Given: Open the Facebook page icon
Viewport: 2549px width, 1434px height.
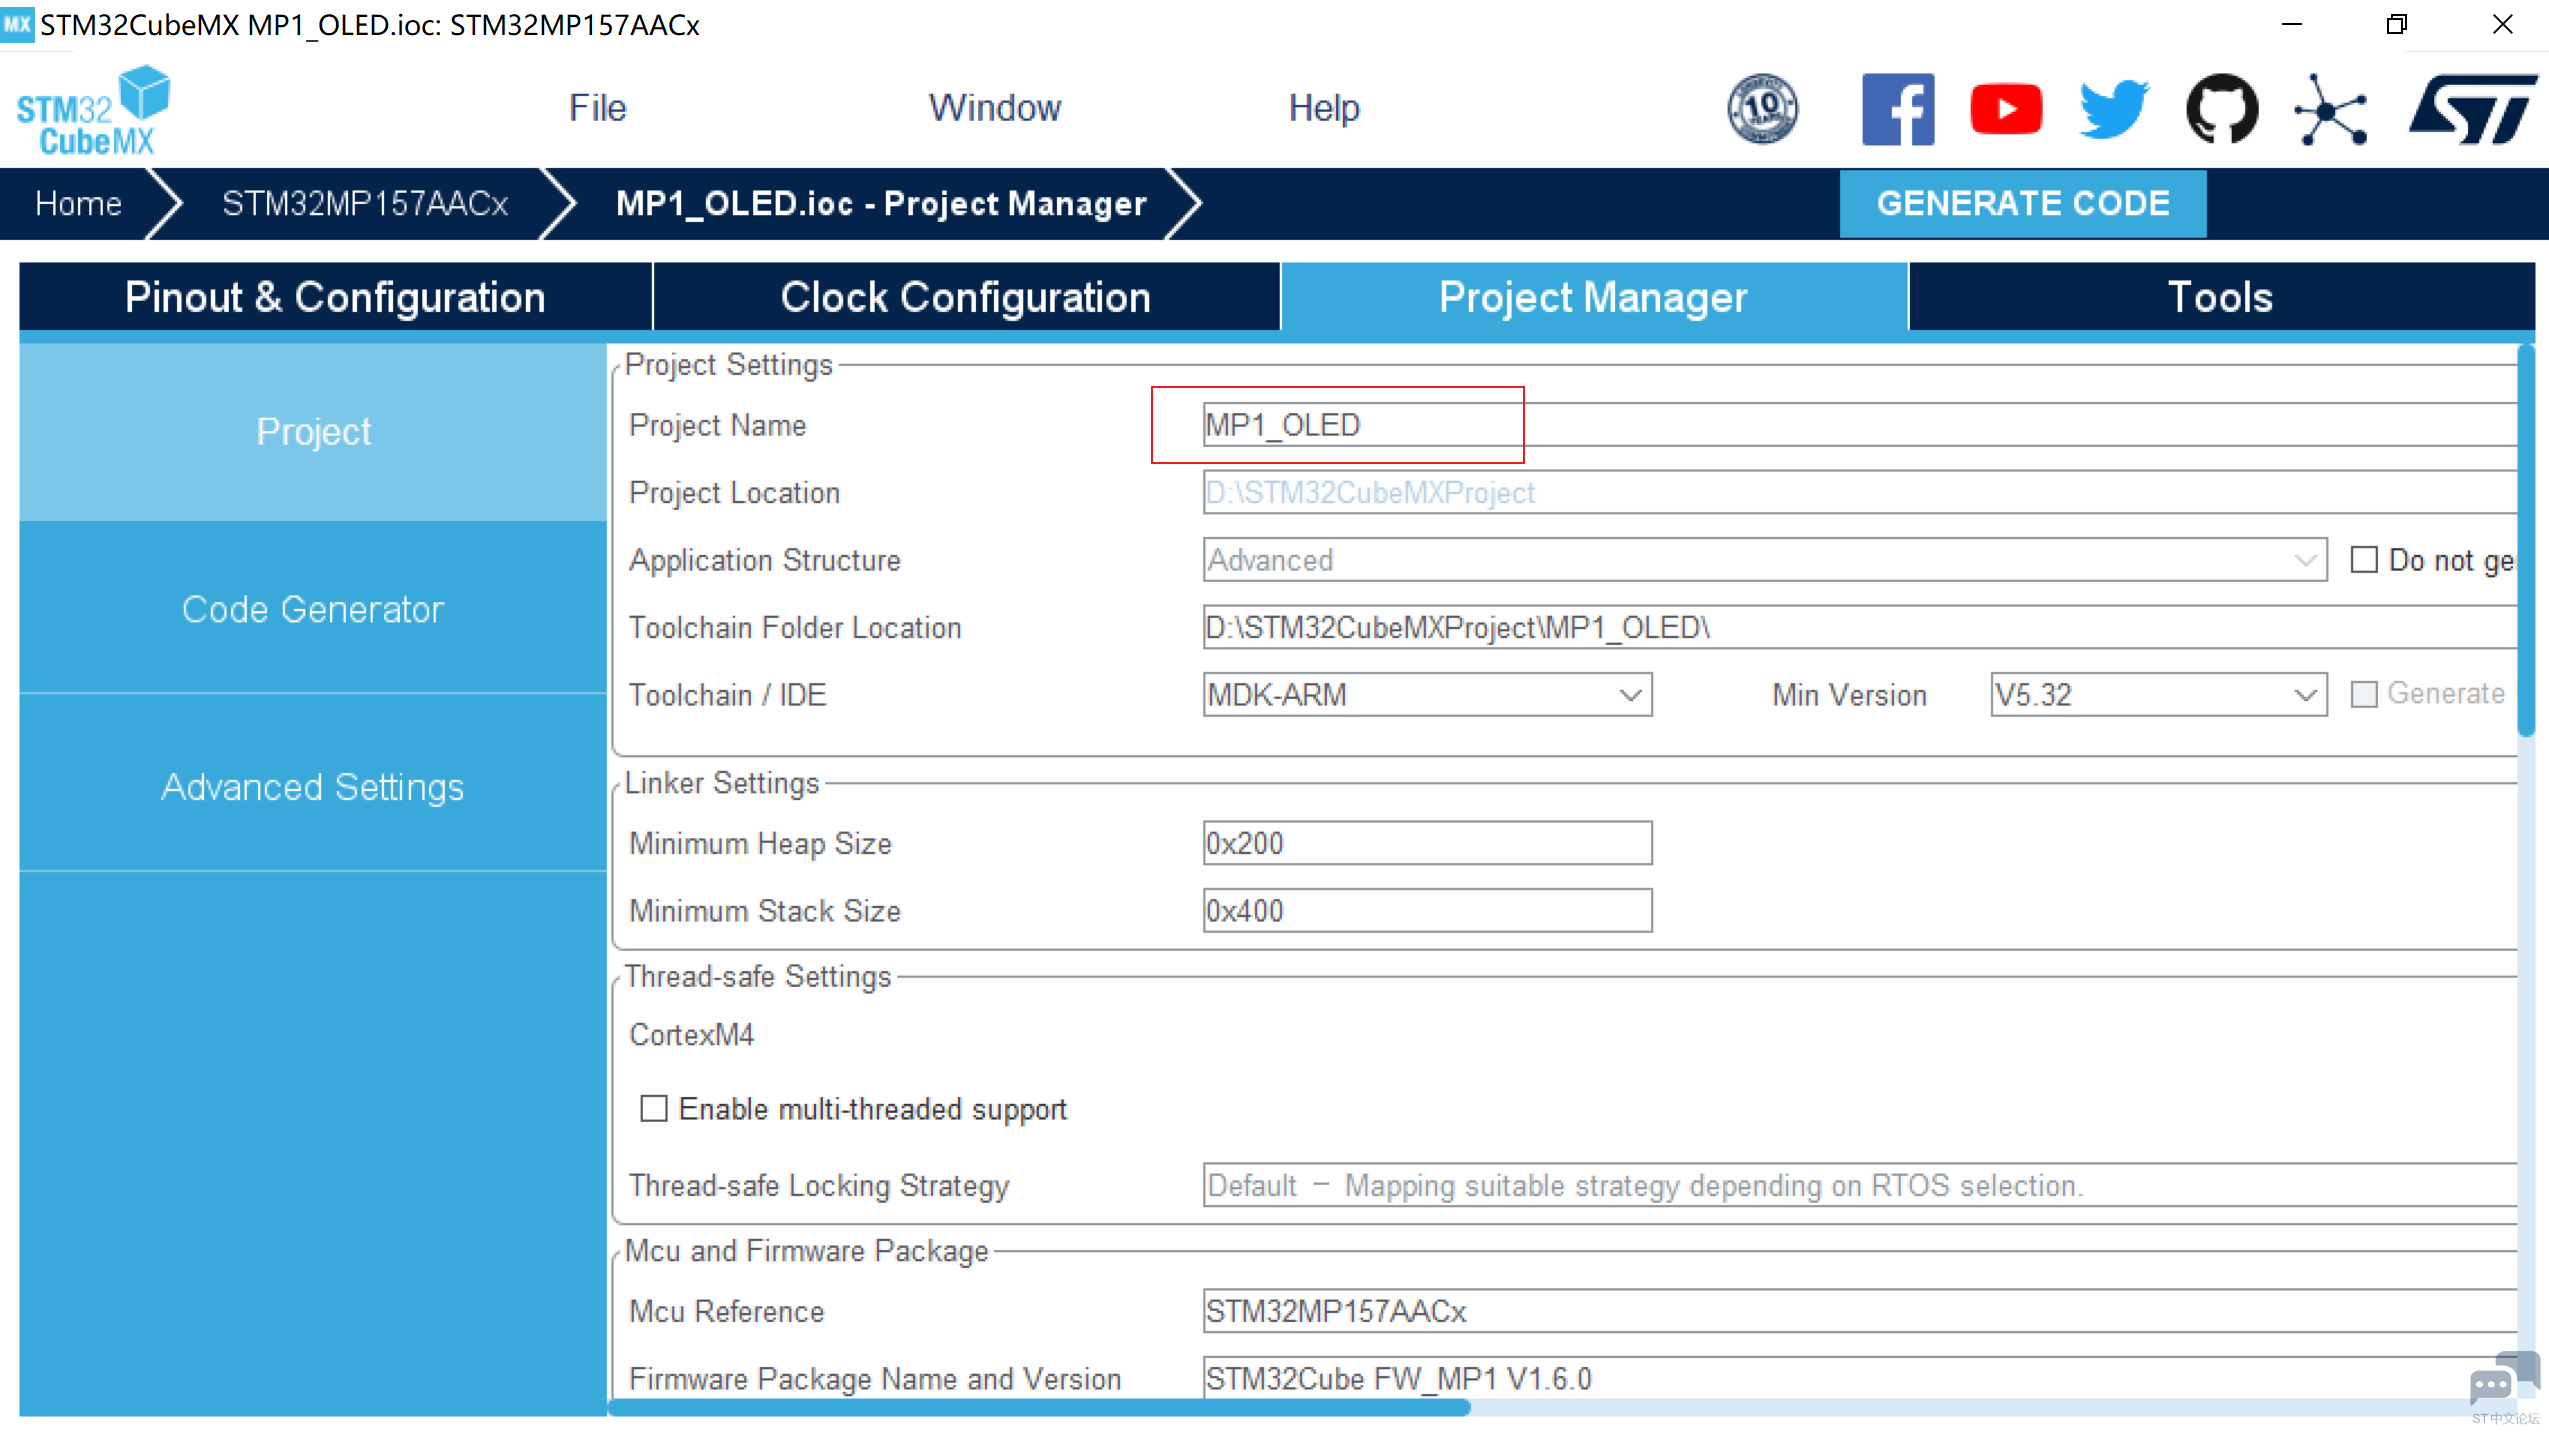Looking at the screenshot, I should 1897,108.
